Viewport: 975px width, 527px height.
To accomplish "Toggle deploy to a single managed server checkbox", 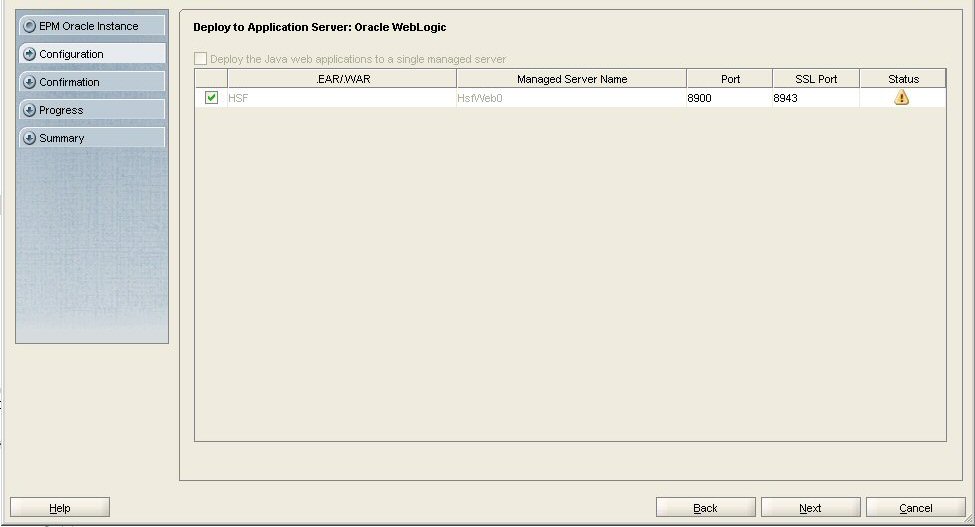I will click(x=200, y=59).
